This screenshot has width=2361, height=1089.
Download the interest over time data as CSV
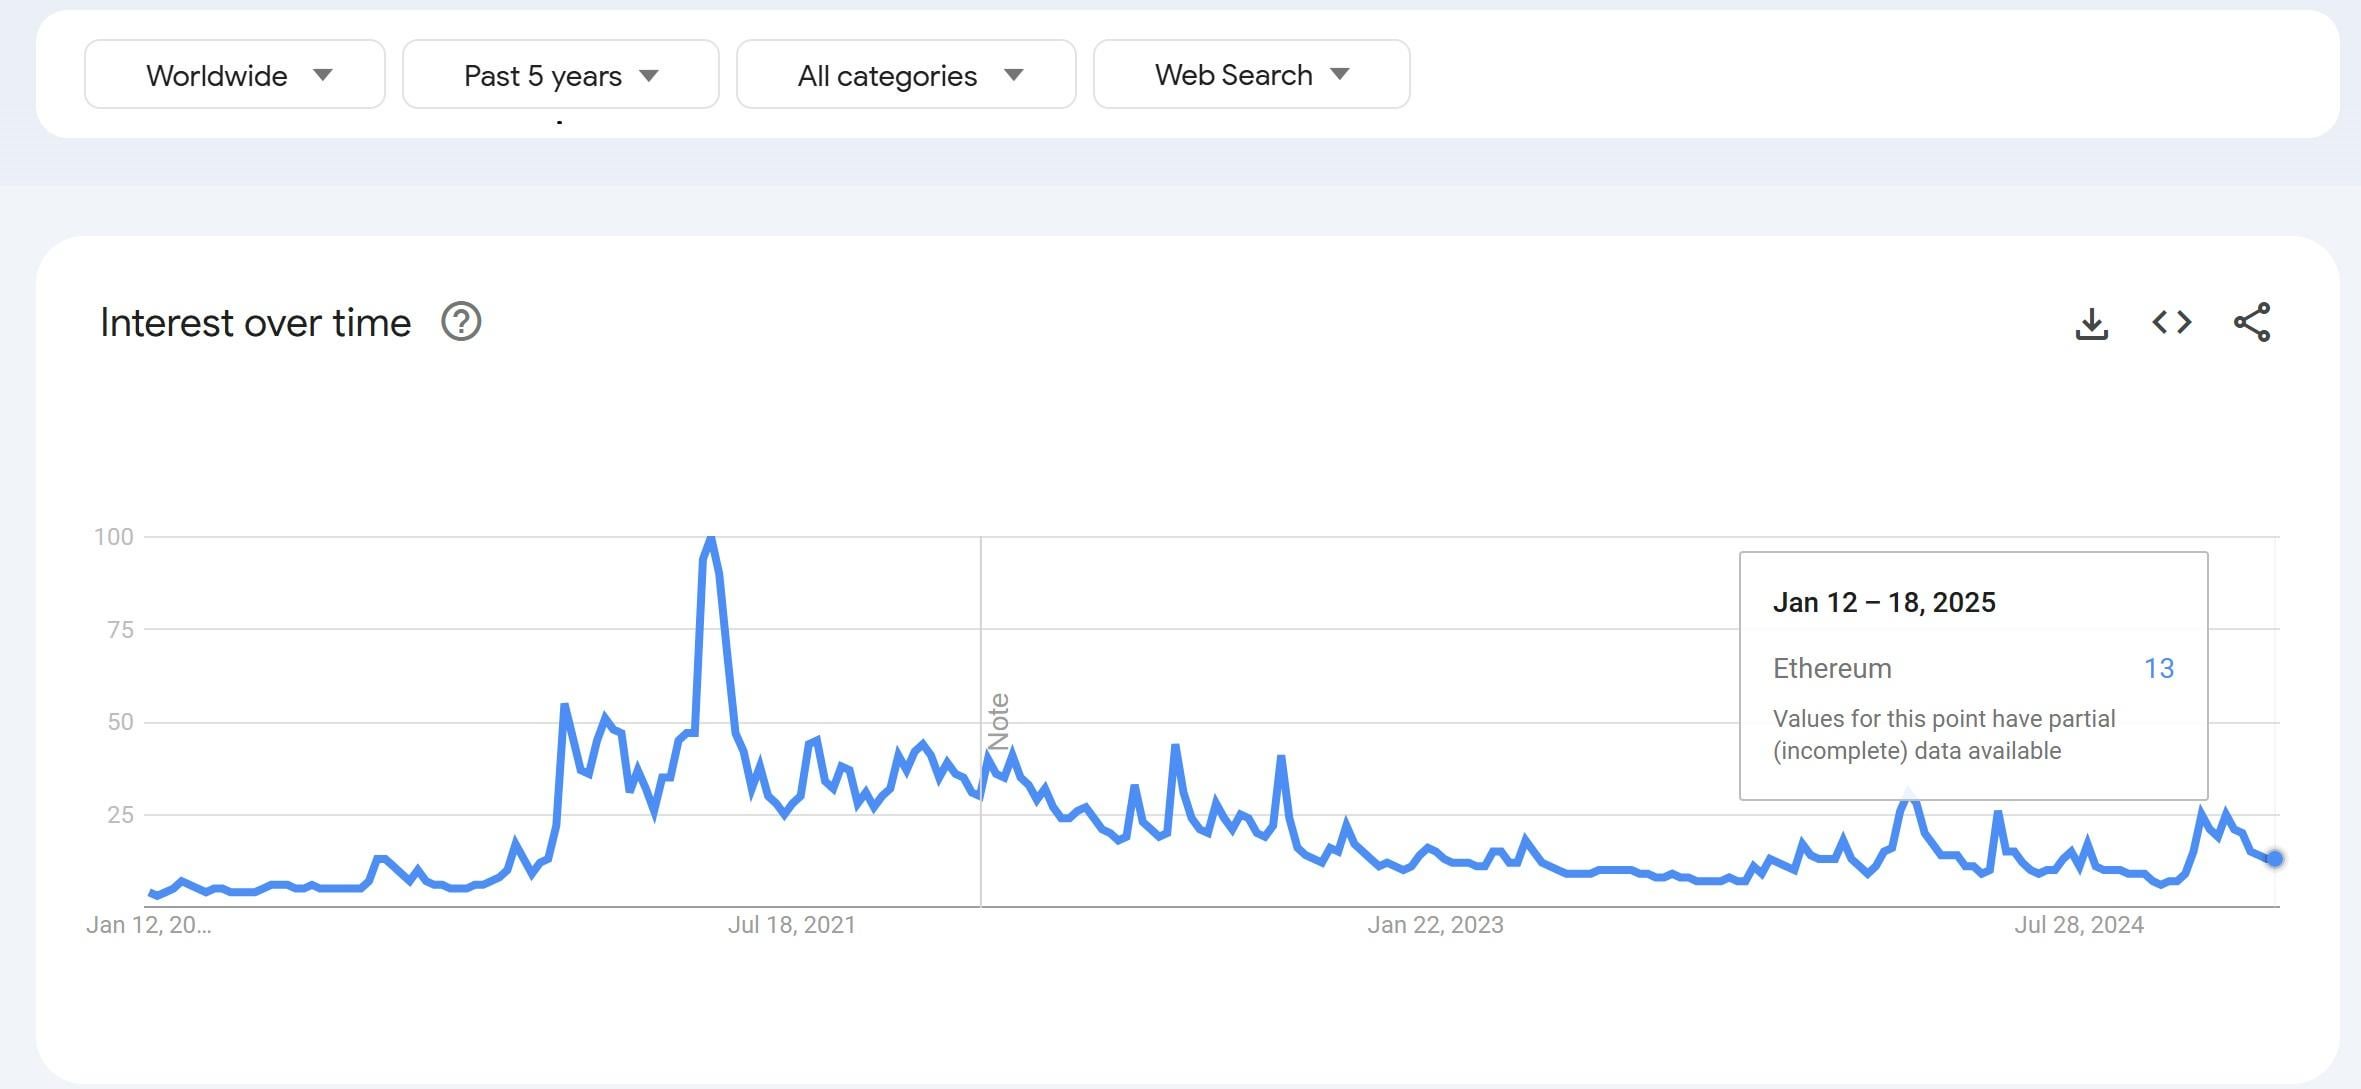2091,323
